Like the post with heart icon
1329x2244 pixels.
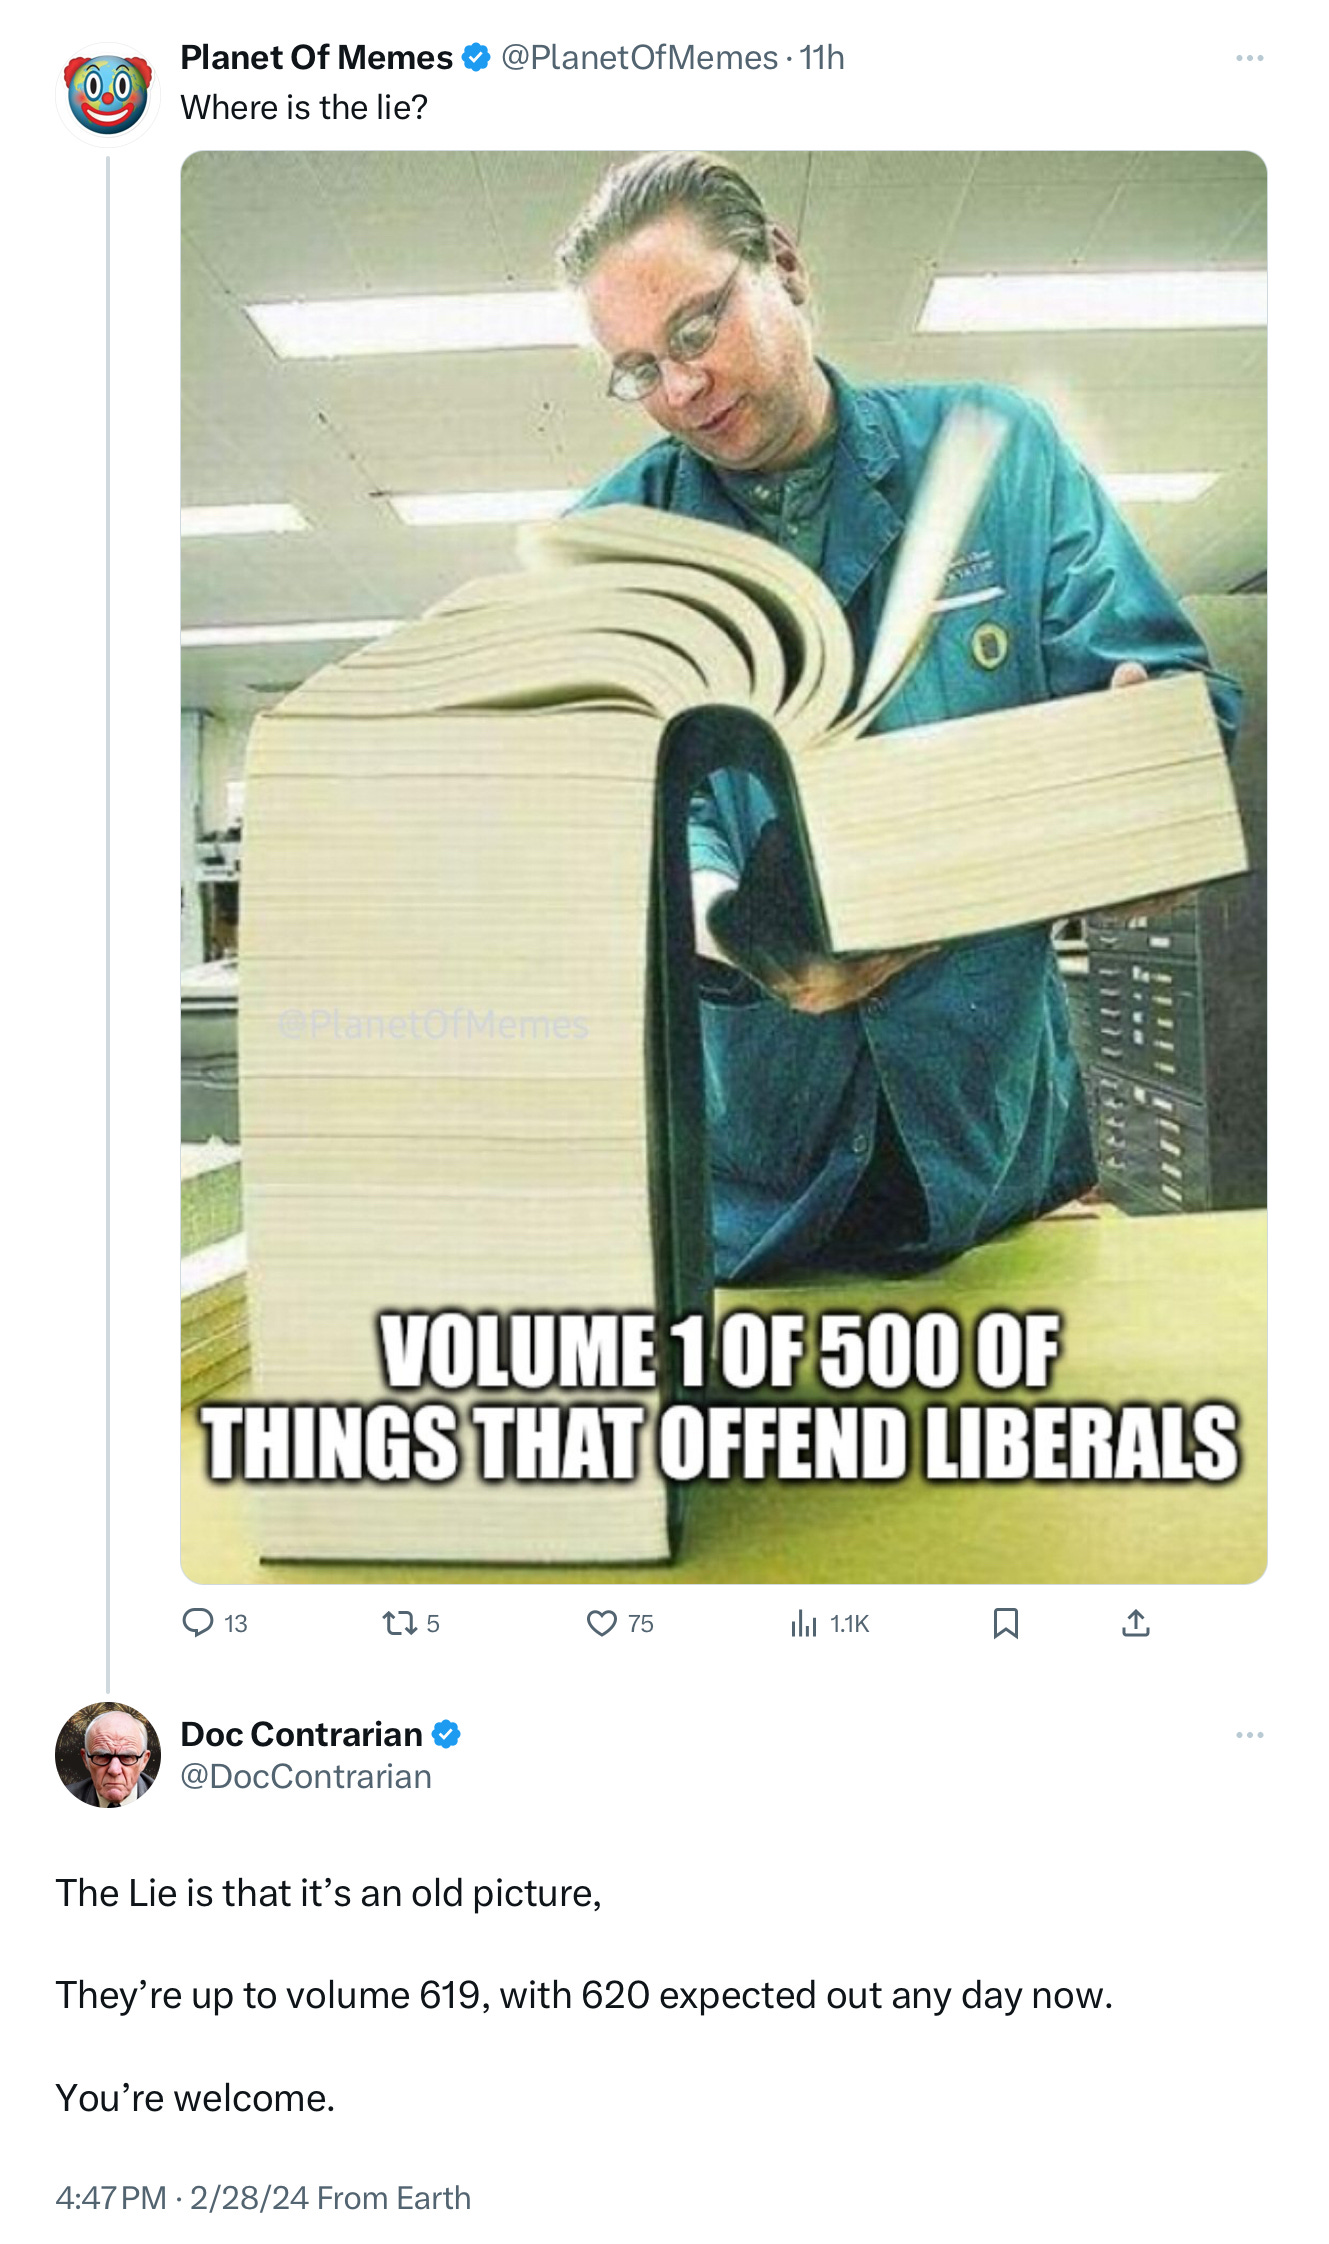[601, 1622]
